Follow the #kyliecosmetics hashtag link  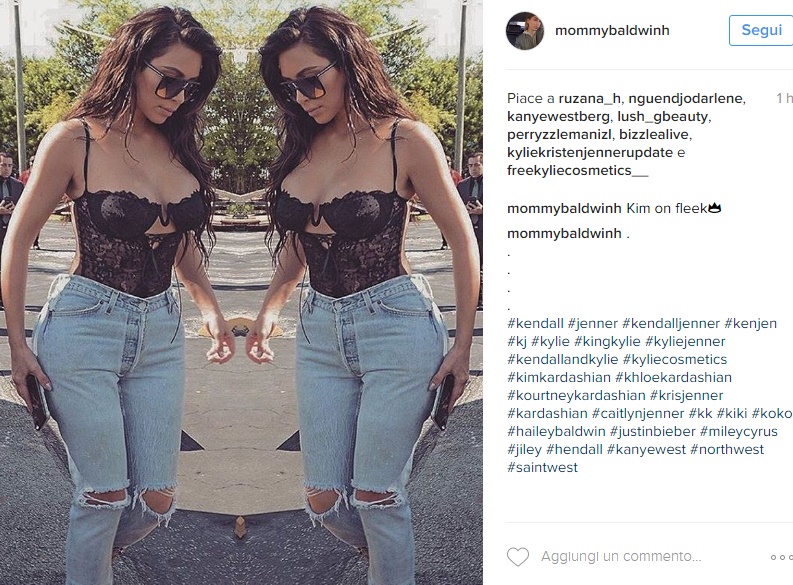pyautogui.click(x=675, y=359)
